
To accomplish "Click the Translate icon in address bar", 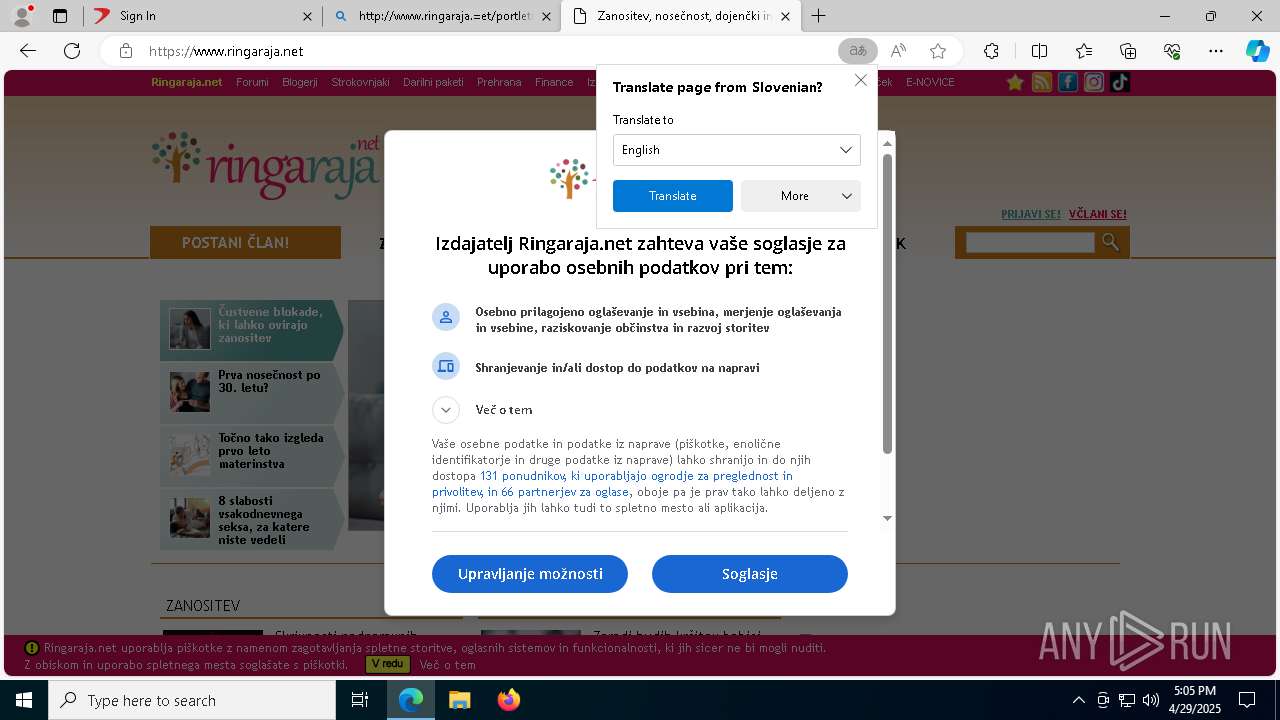I will pos(857,51).
